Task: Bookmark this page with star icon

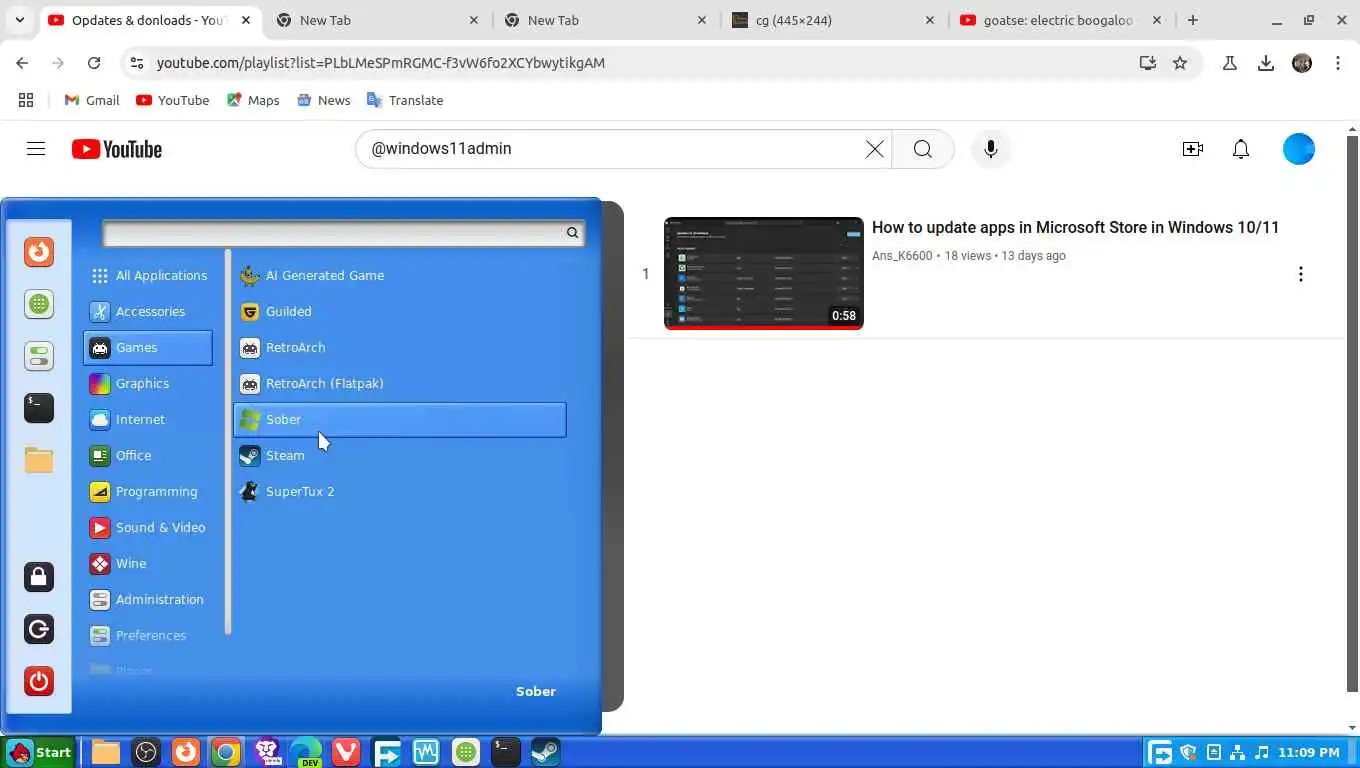Action: [x=1180, y=63]
